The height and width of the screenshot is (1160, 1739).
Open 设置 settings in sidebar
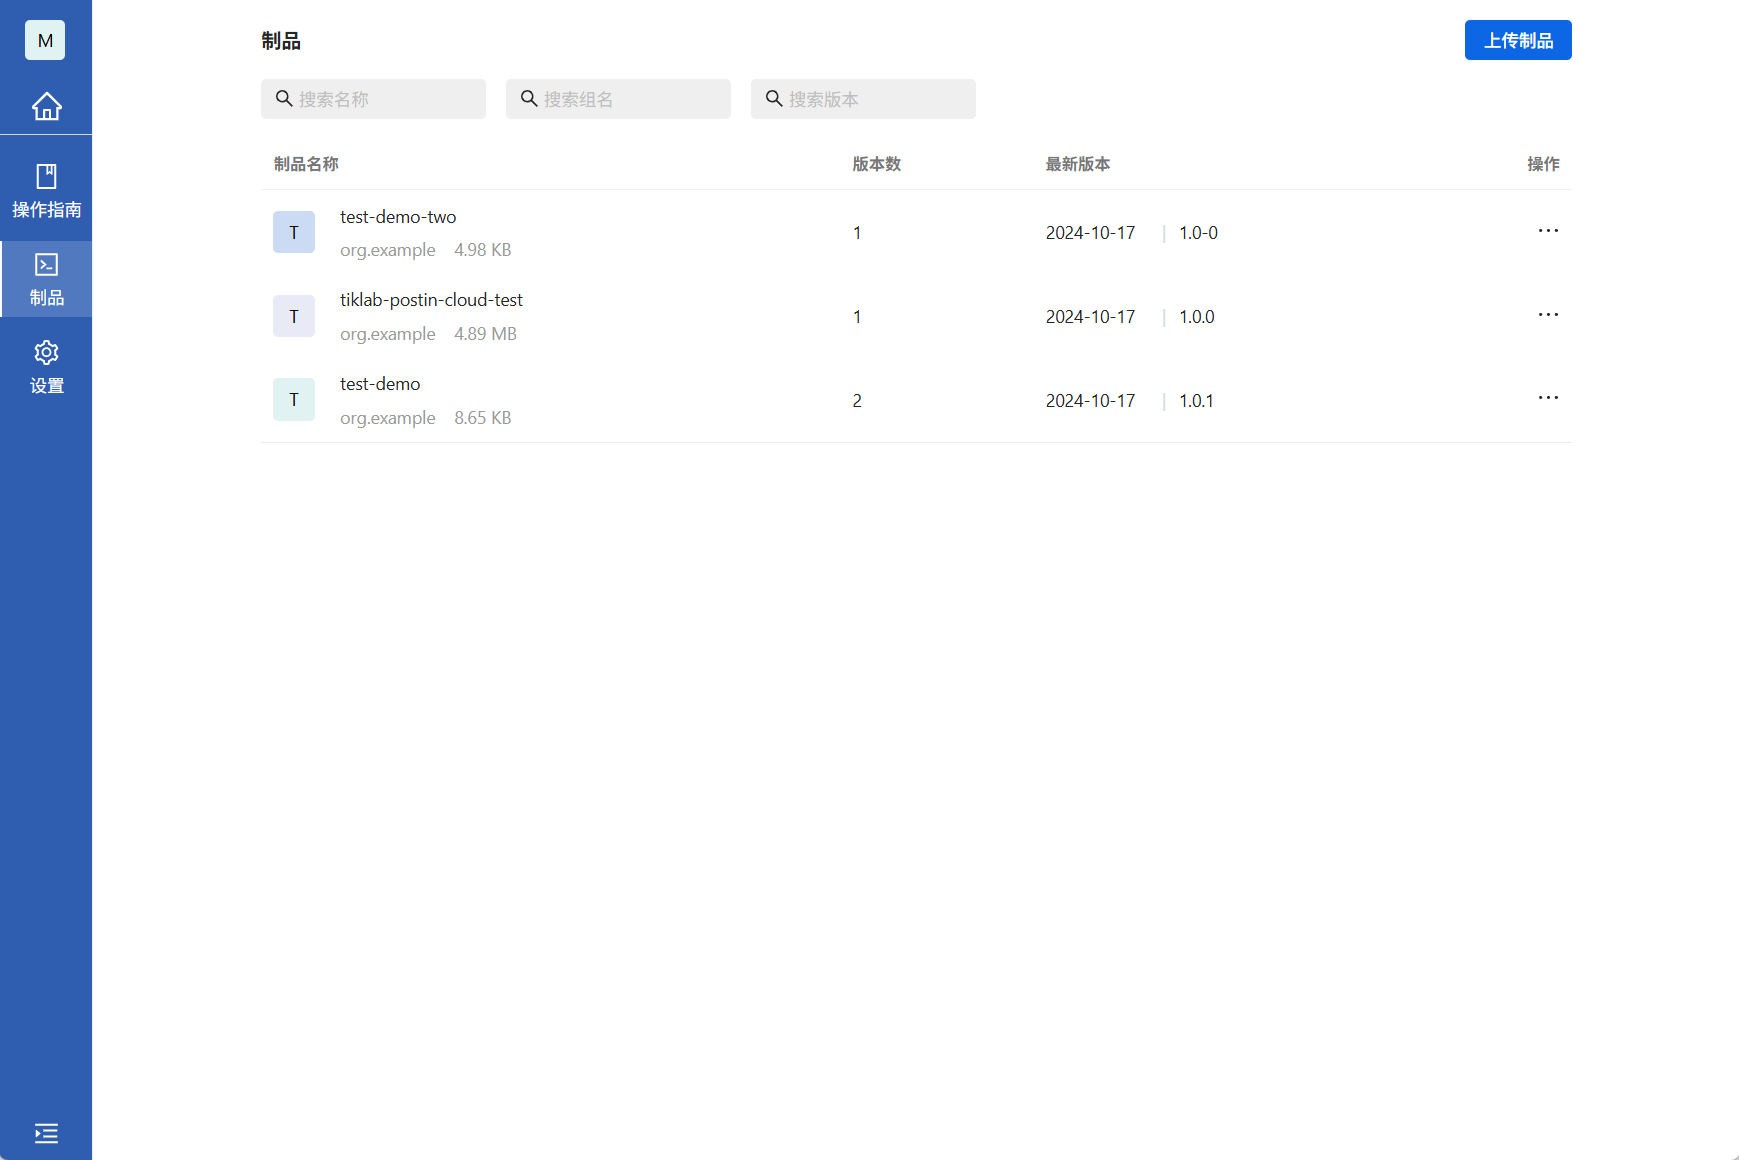[x=46, y=367]
